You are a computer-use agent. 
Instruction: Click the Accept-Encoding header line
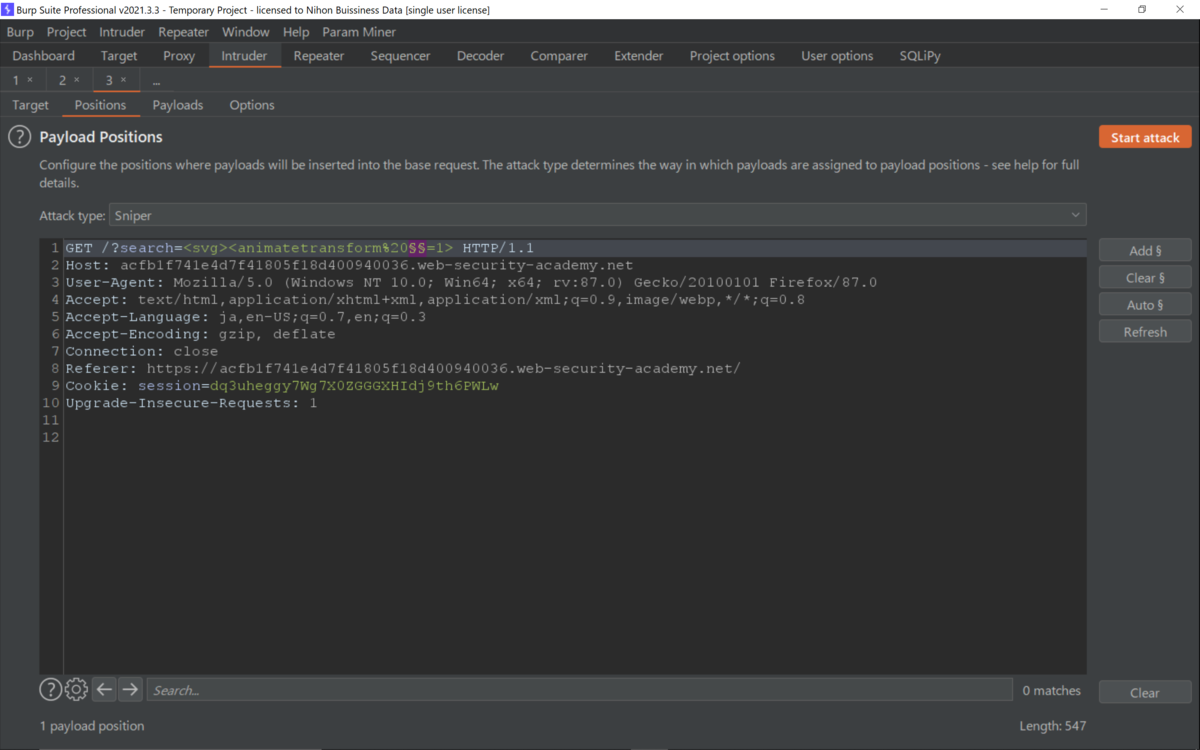200,334
